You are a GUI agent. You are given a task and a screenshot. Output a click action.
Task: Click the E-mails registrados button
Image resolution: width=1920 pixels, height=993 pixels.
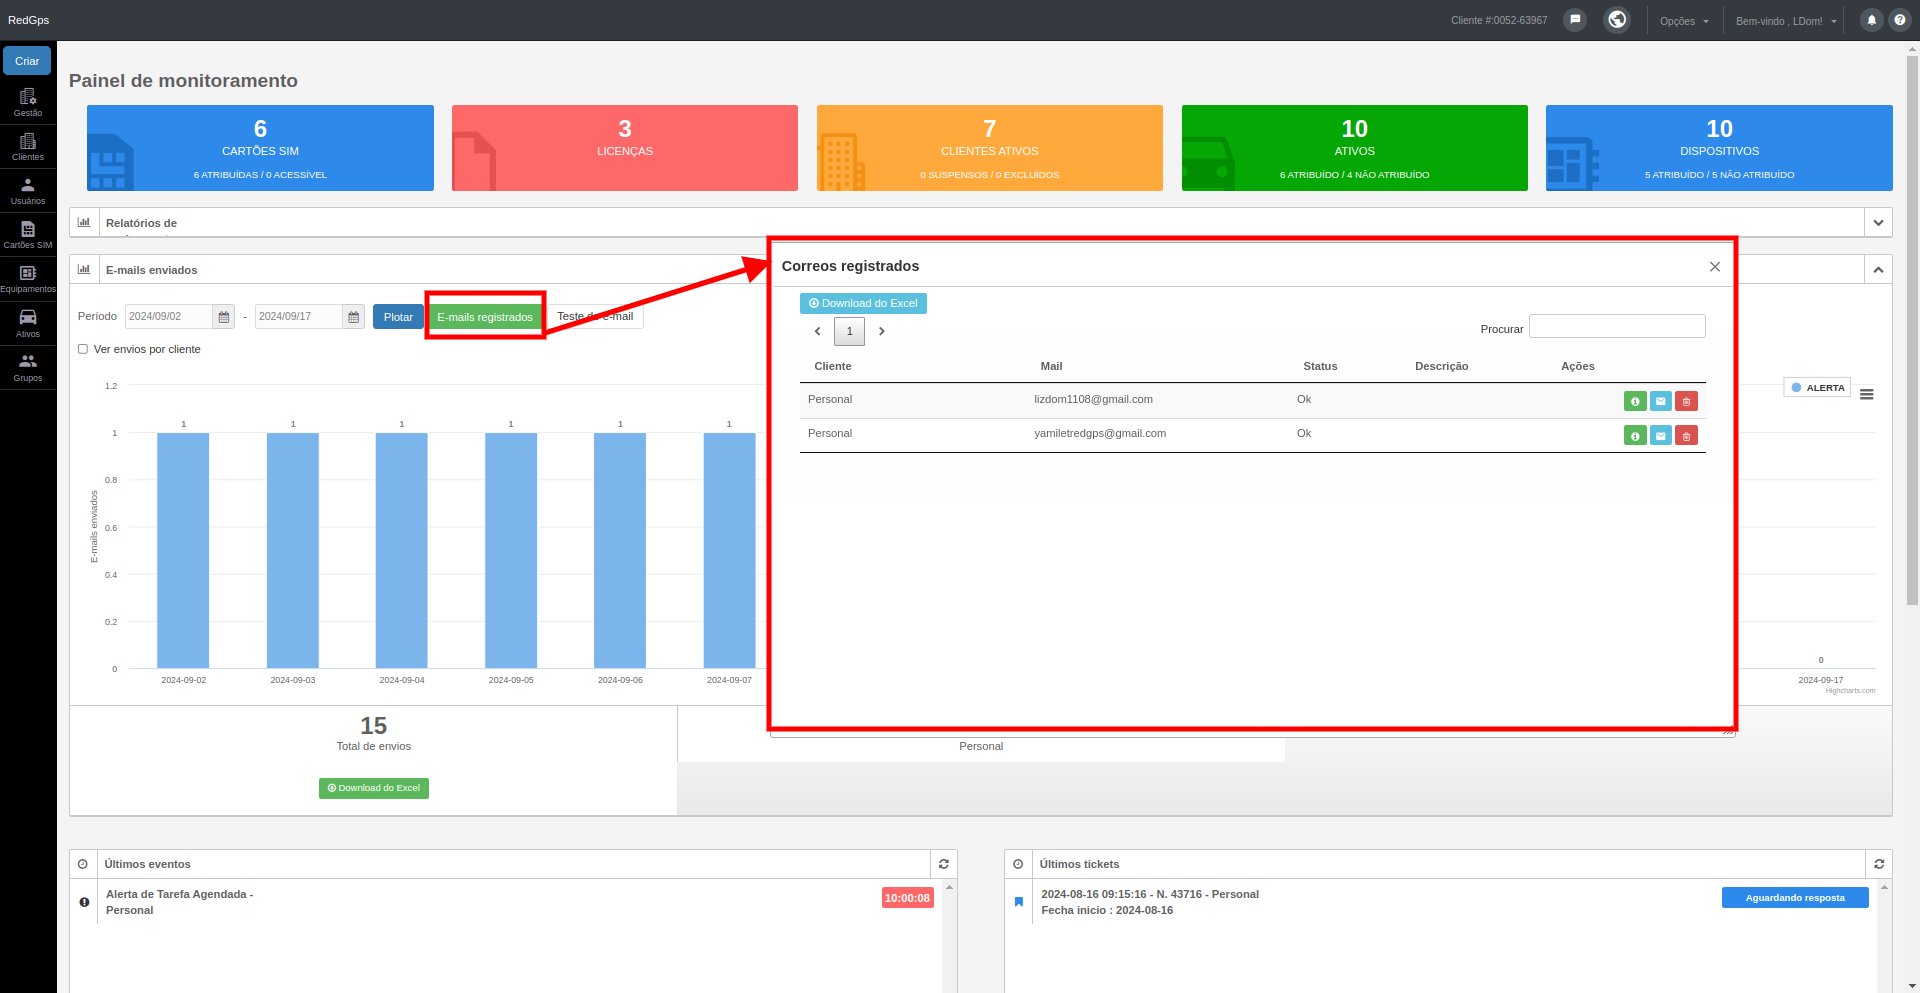pos(485,317)
